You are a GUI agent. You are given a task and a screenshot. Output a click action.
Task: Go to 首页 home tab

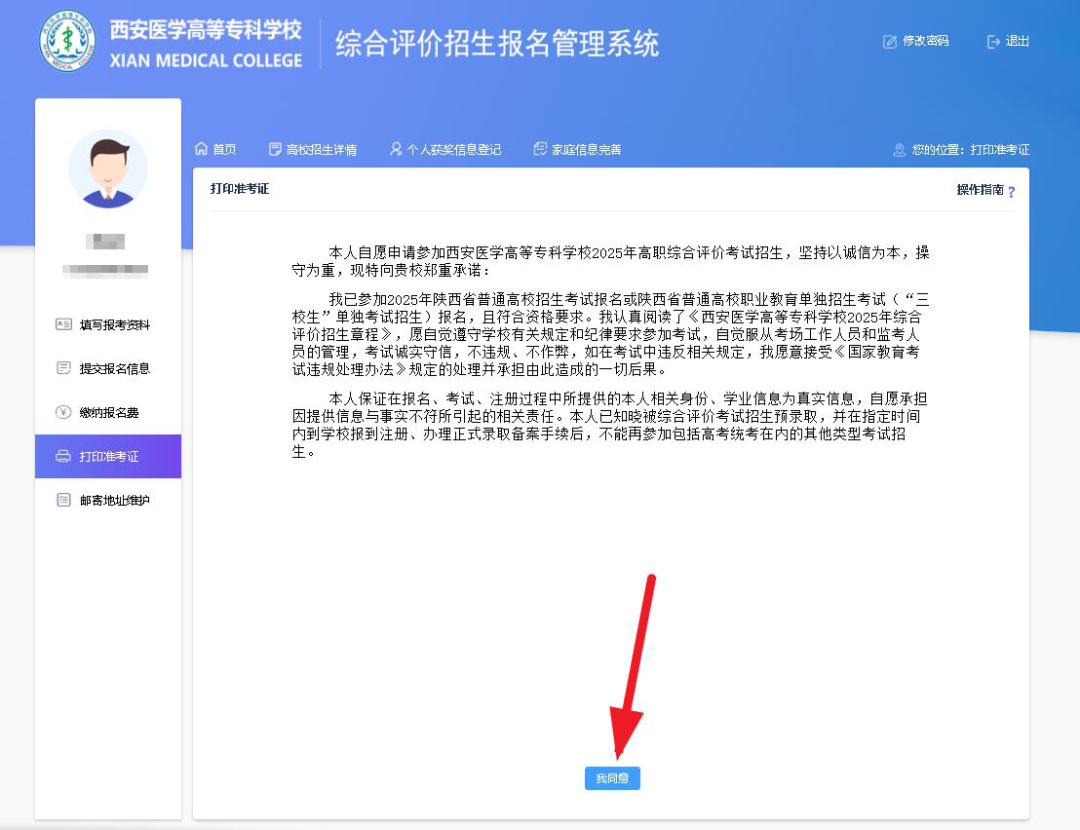tap(224, 150)
